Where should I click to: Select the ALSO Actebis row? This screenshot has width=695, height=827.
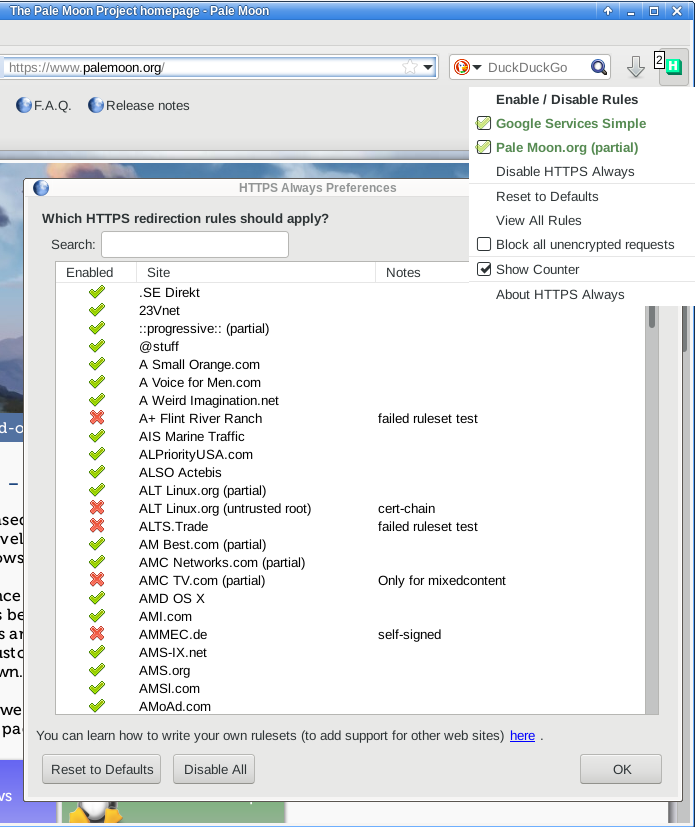tap(350, 472)
